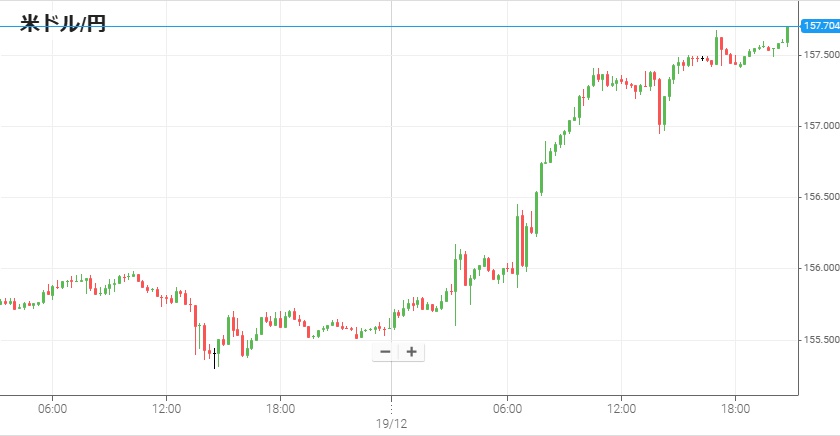This screenshot has height=436, width=840.
Task: Click the 12:00 time label after 19/12
Action: click(622, 408)
